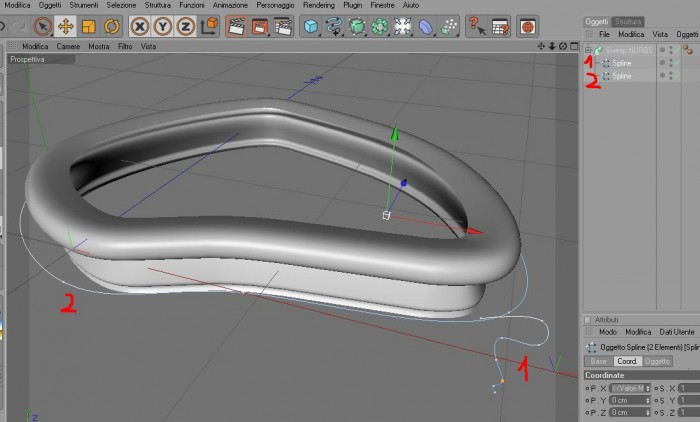Click the Render View clapperboard icon
The height and width of the screenshot is (422, 700).
(x=237, y=26)
